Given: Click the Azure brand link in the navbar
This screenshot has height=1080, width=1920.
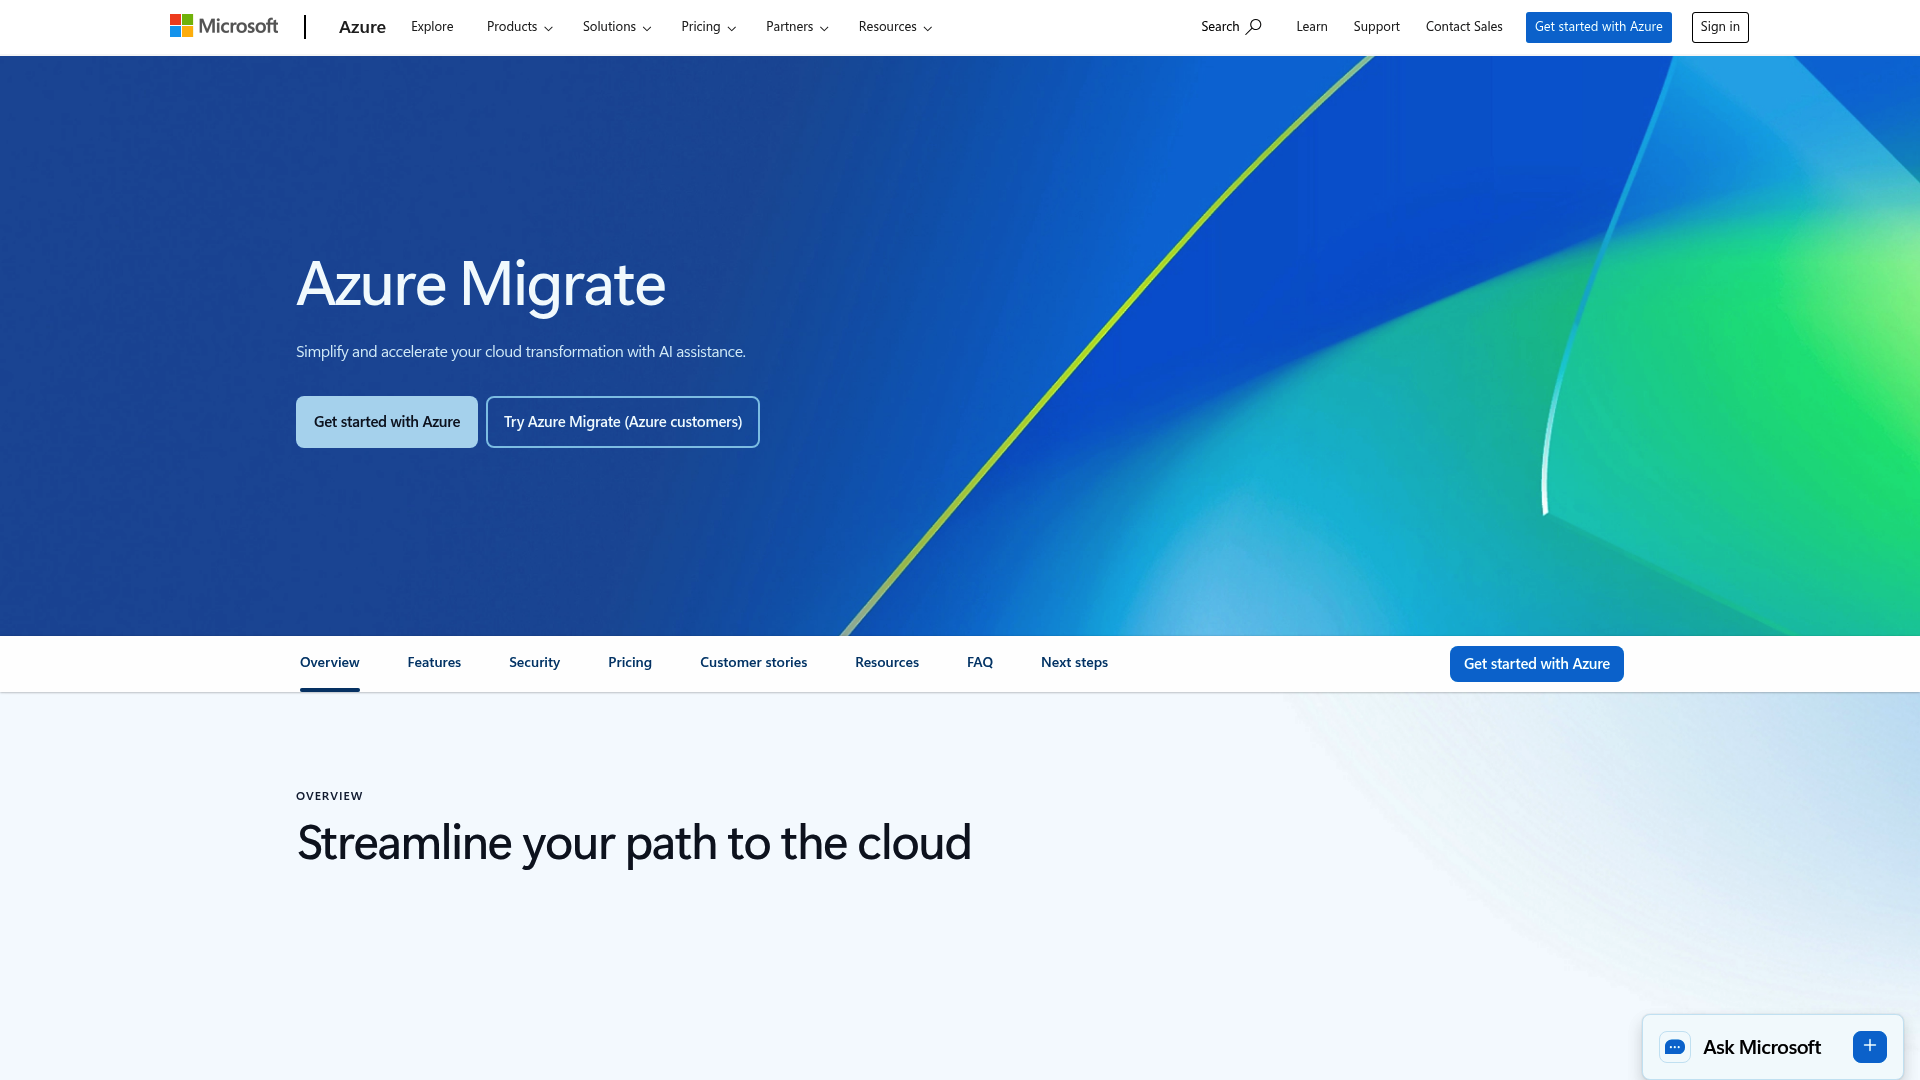Looking at the screenshot, I should [361, 27].
